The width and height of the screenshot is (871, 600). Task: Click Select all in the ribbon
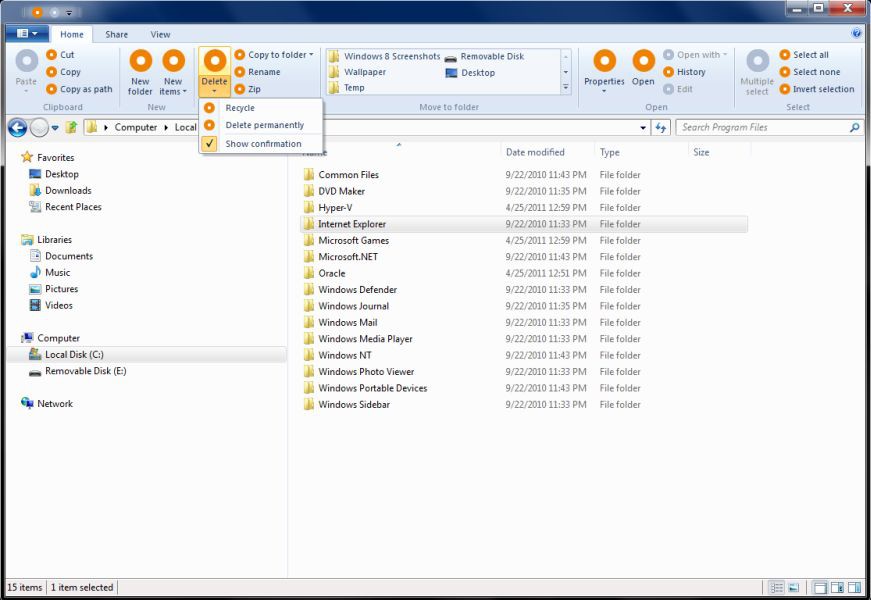804,54
